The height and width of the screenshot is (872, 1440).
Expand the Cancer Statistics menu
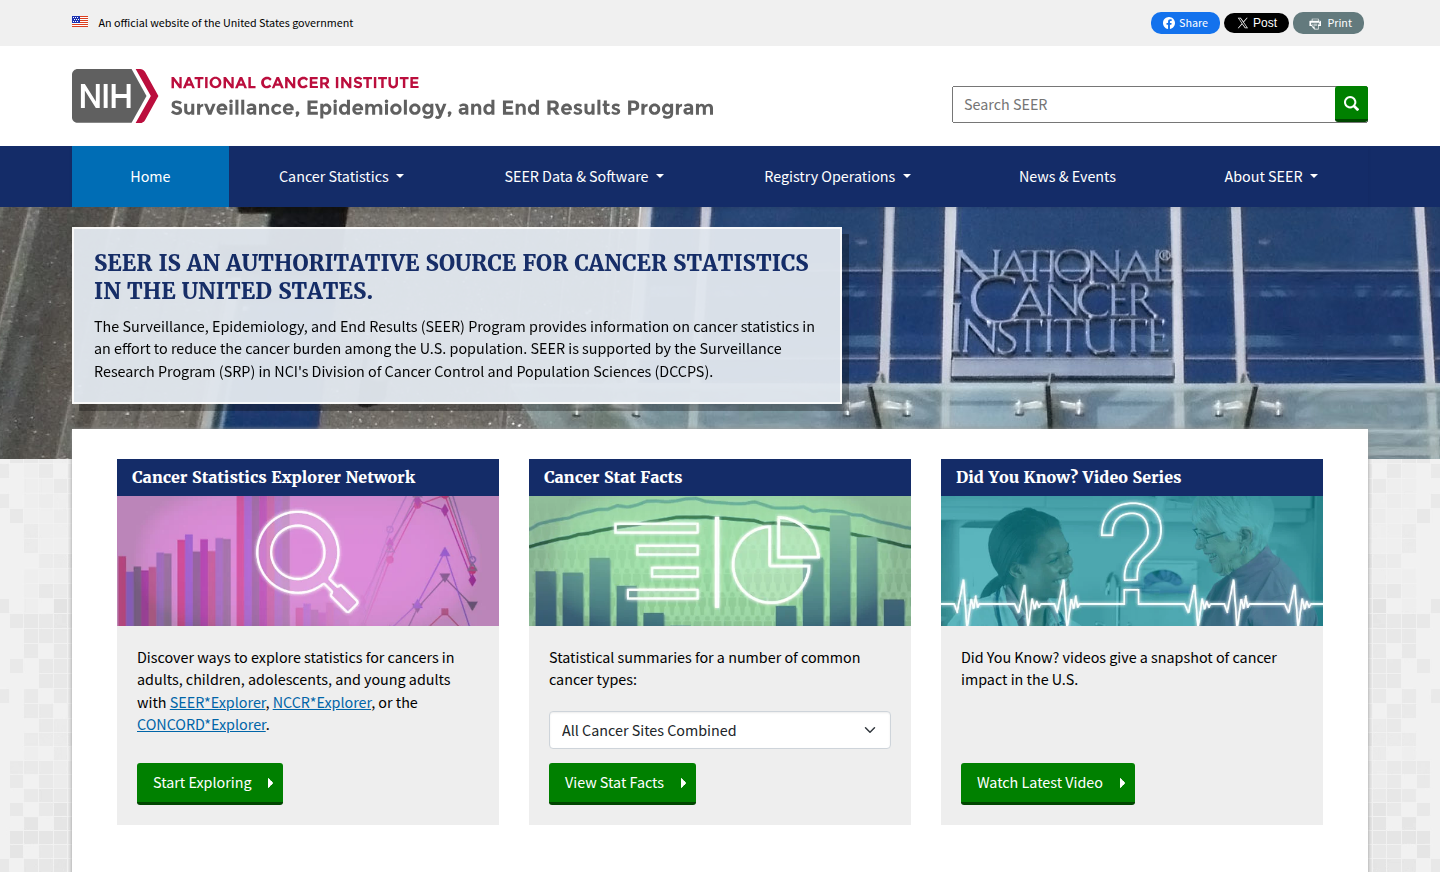(x=341, y=177)
